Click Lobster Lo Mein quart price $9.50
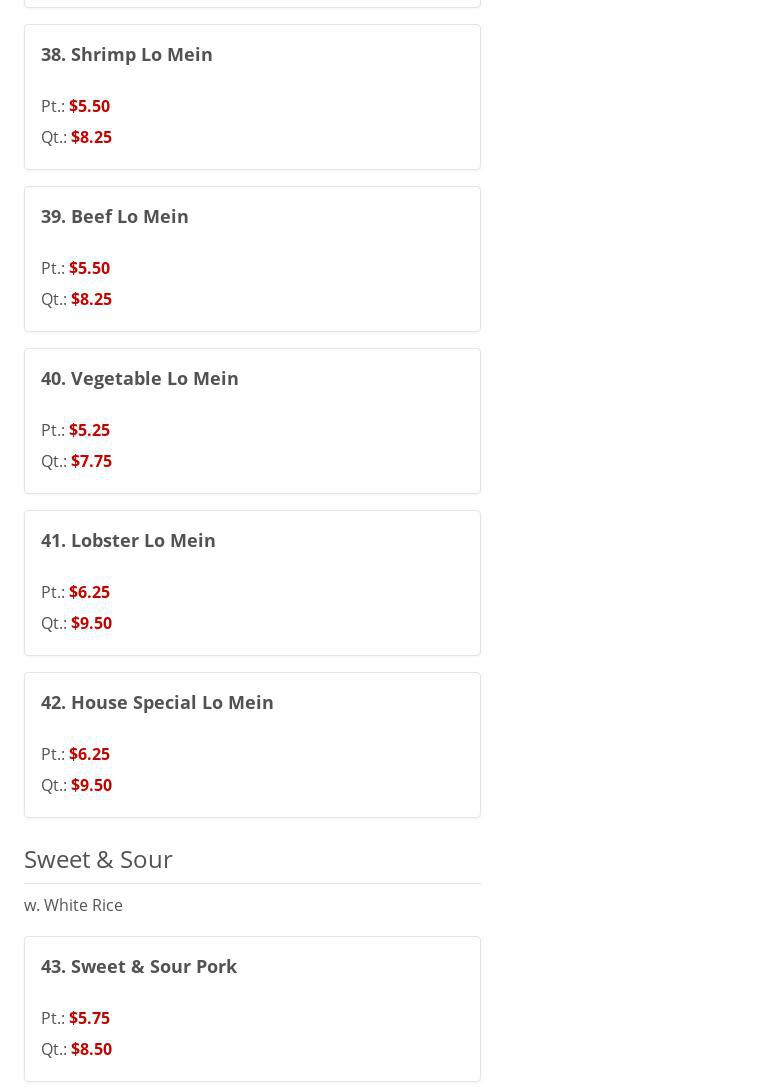Screen dimensions: 770x1088 point(91,623)
